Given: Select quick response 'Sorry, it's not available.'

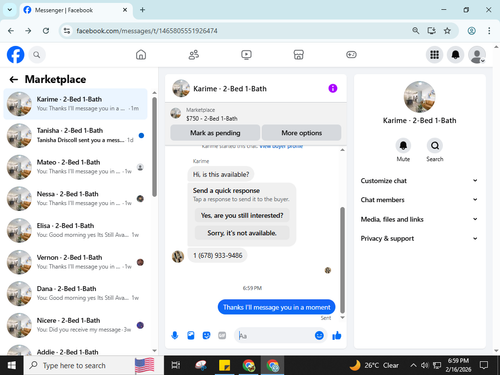Looking at the screenshot, I should coord(242,233).
